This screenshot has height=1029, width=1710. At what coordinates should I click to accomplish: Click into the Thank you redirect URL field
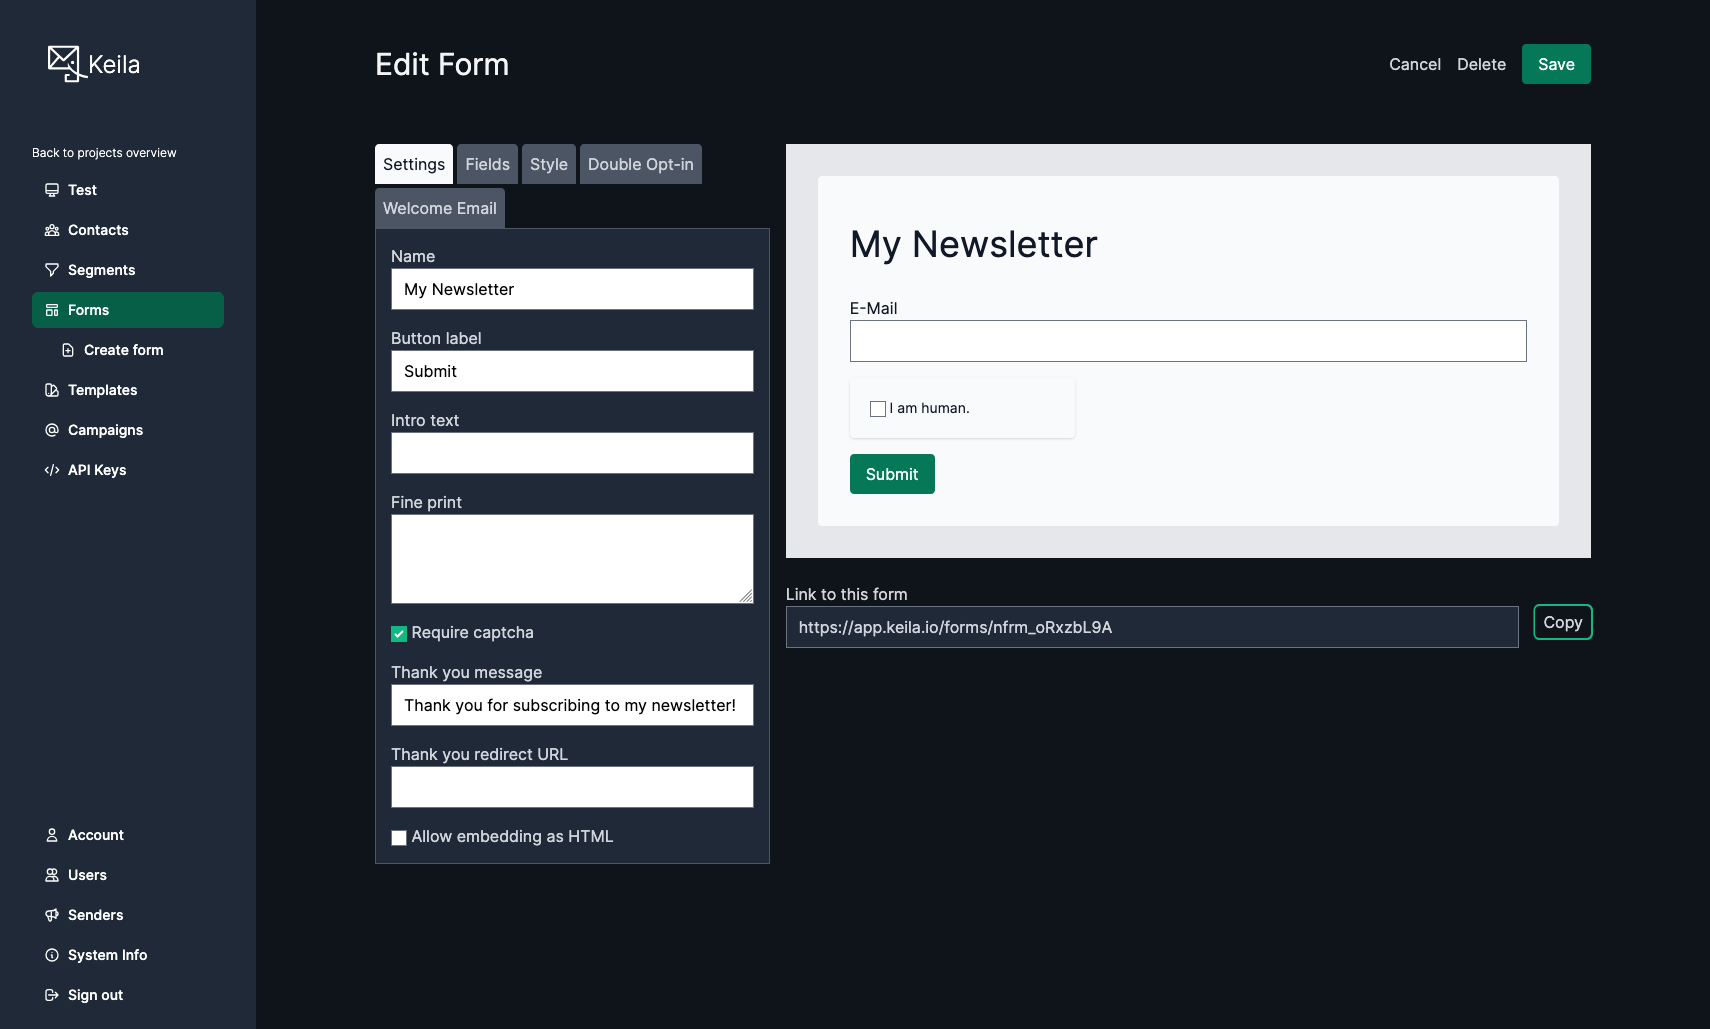coord(572,787)
